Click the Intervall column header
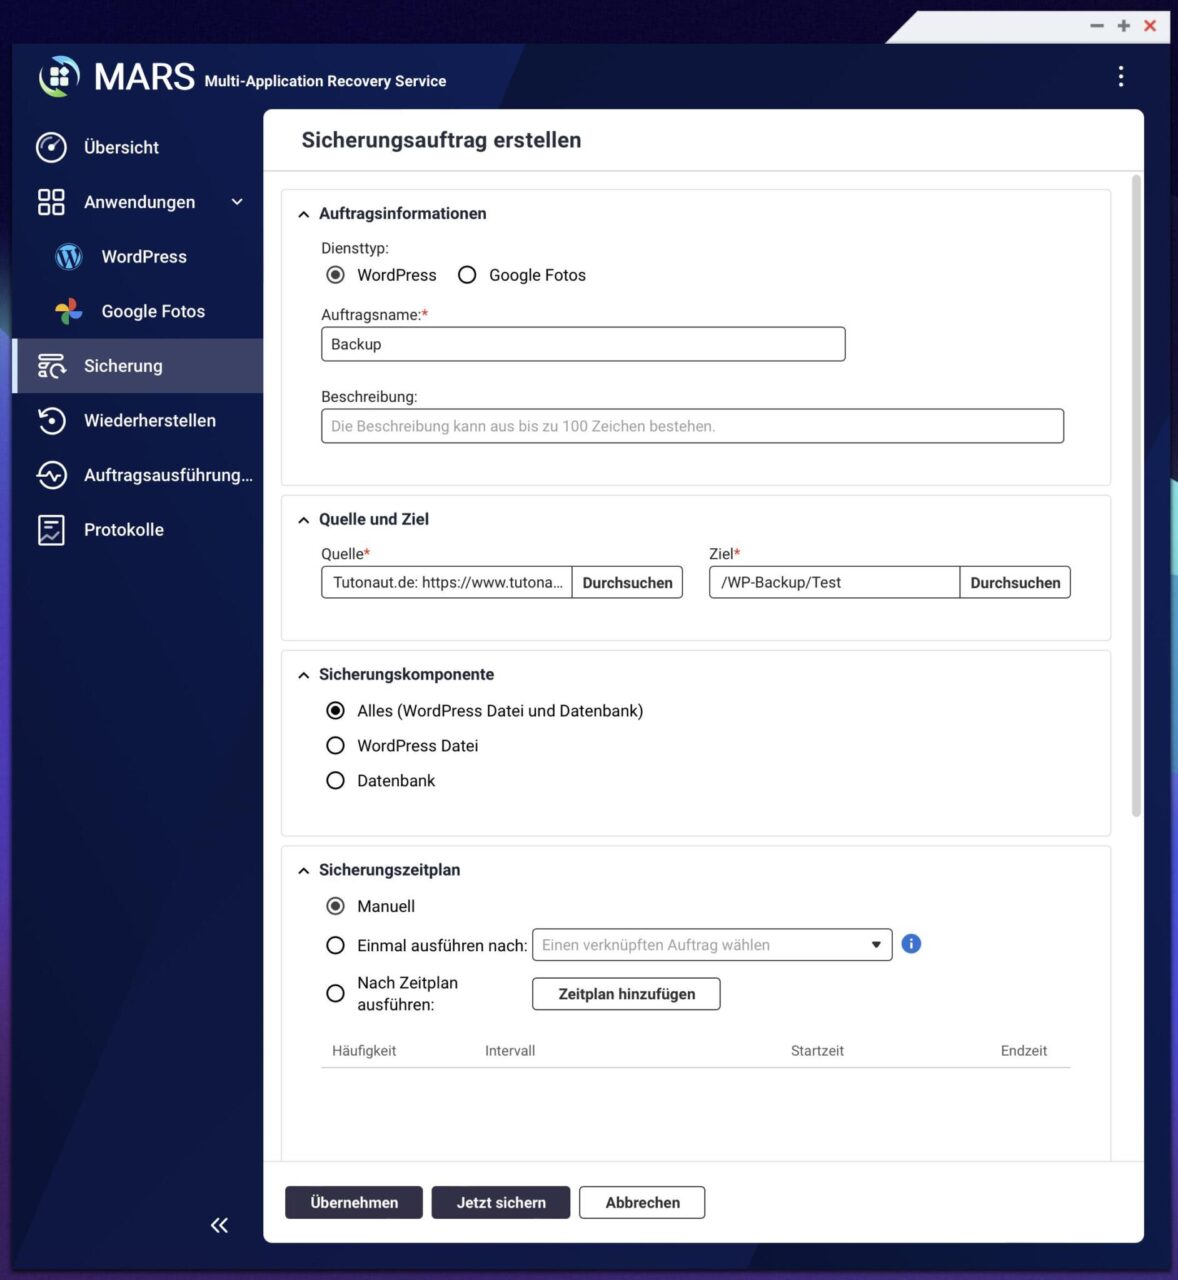The height and width of the screenshot is (1280, 1178). click(510, 1051)
